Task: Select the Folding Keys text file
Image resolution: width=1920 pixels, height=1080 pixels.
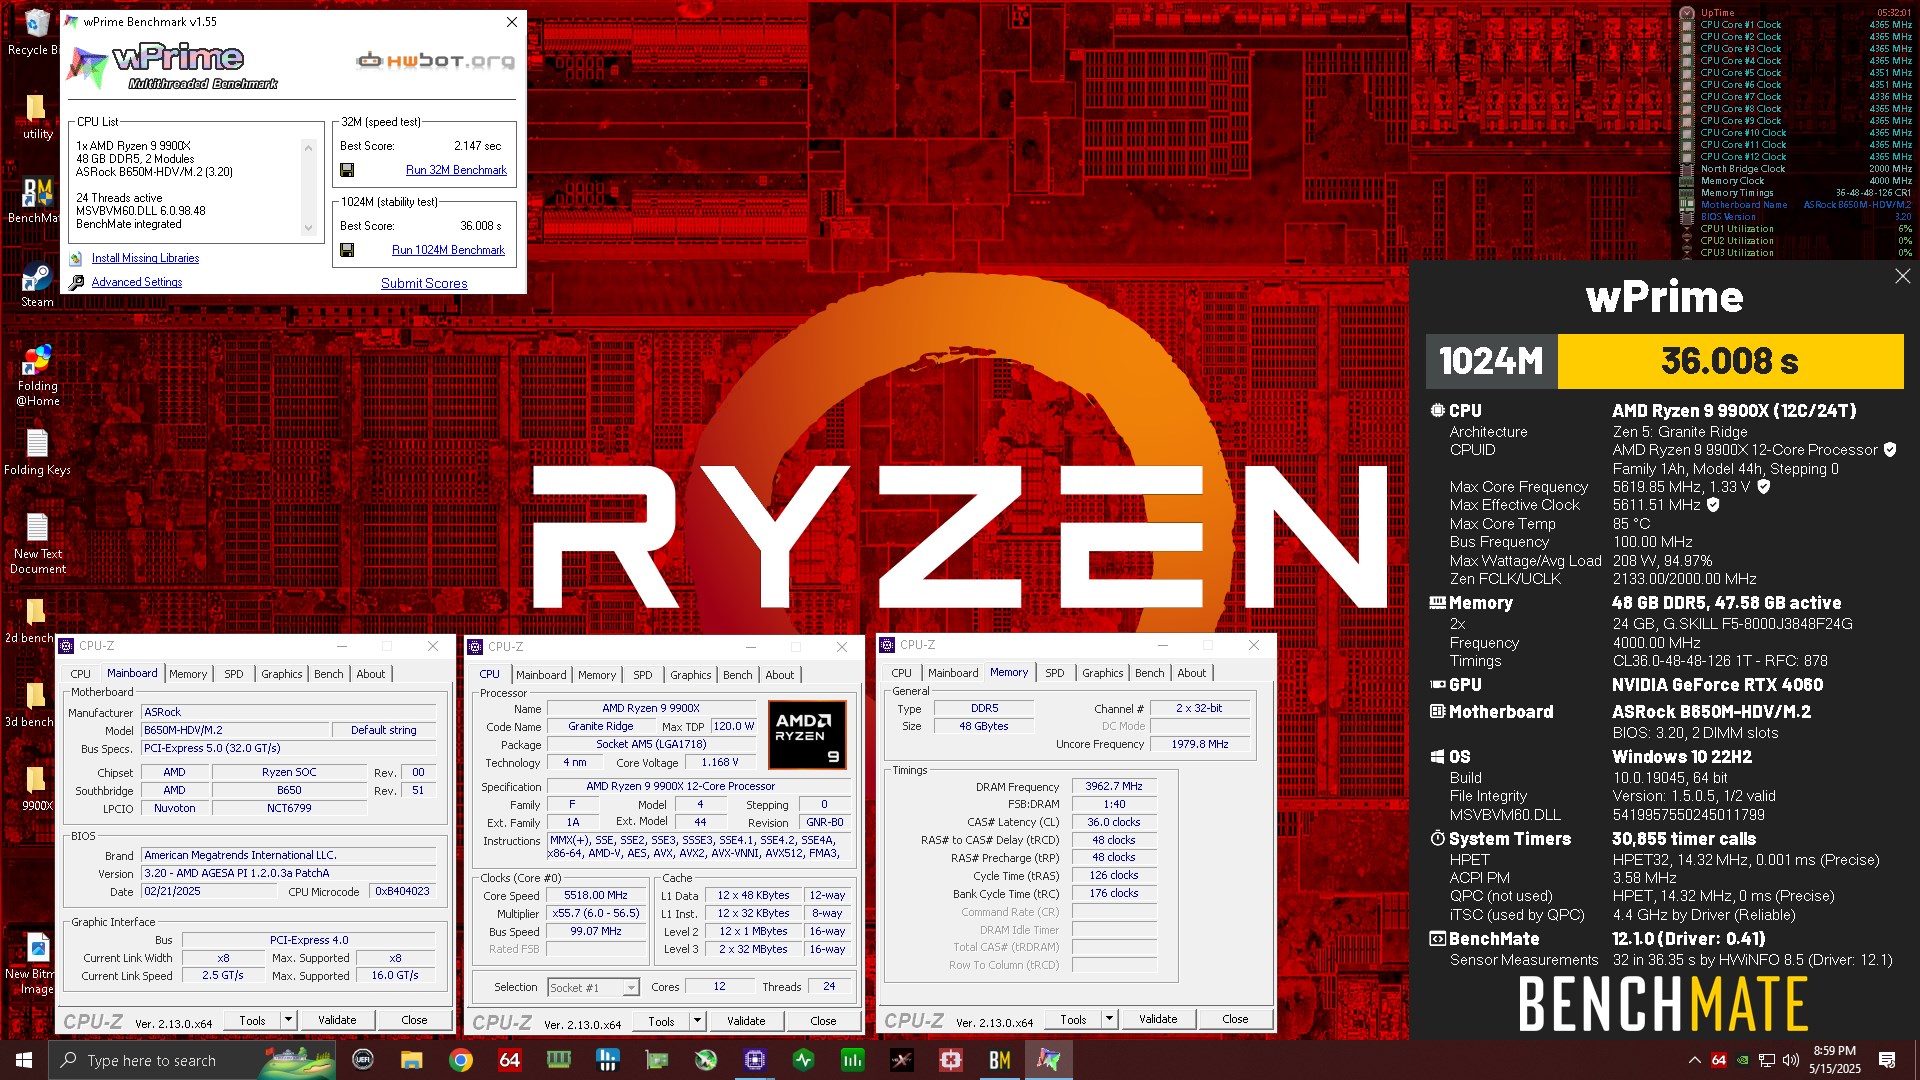Action: (37, 453)
